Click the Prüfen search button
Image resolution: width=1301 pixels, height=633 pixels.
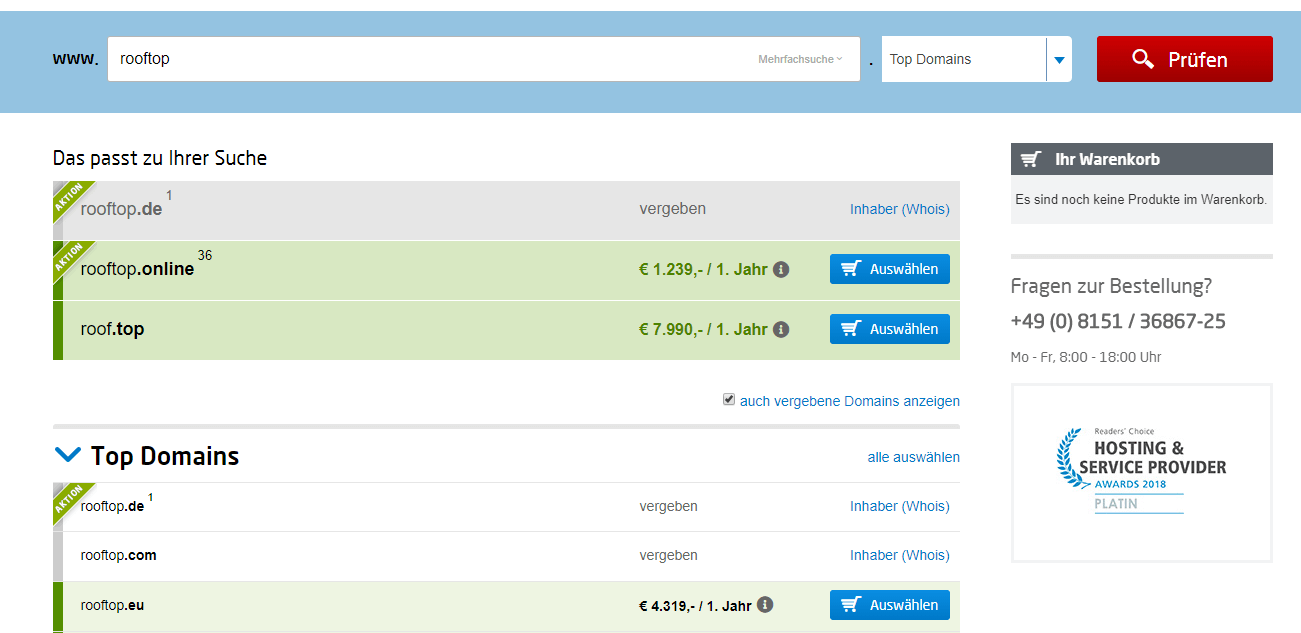click(x=1184, y=59)
